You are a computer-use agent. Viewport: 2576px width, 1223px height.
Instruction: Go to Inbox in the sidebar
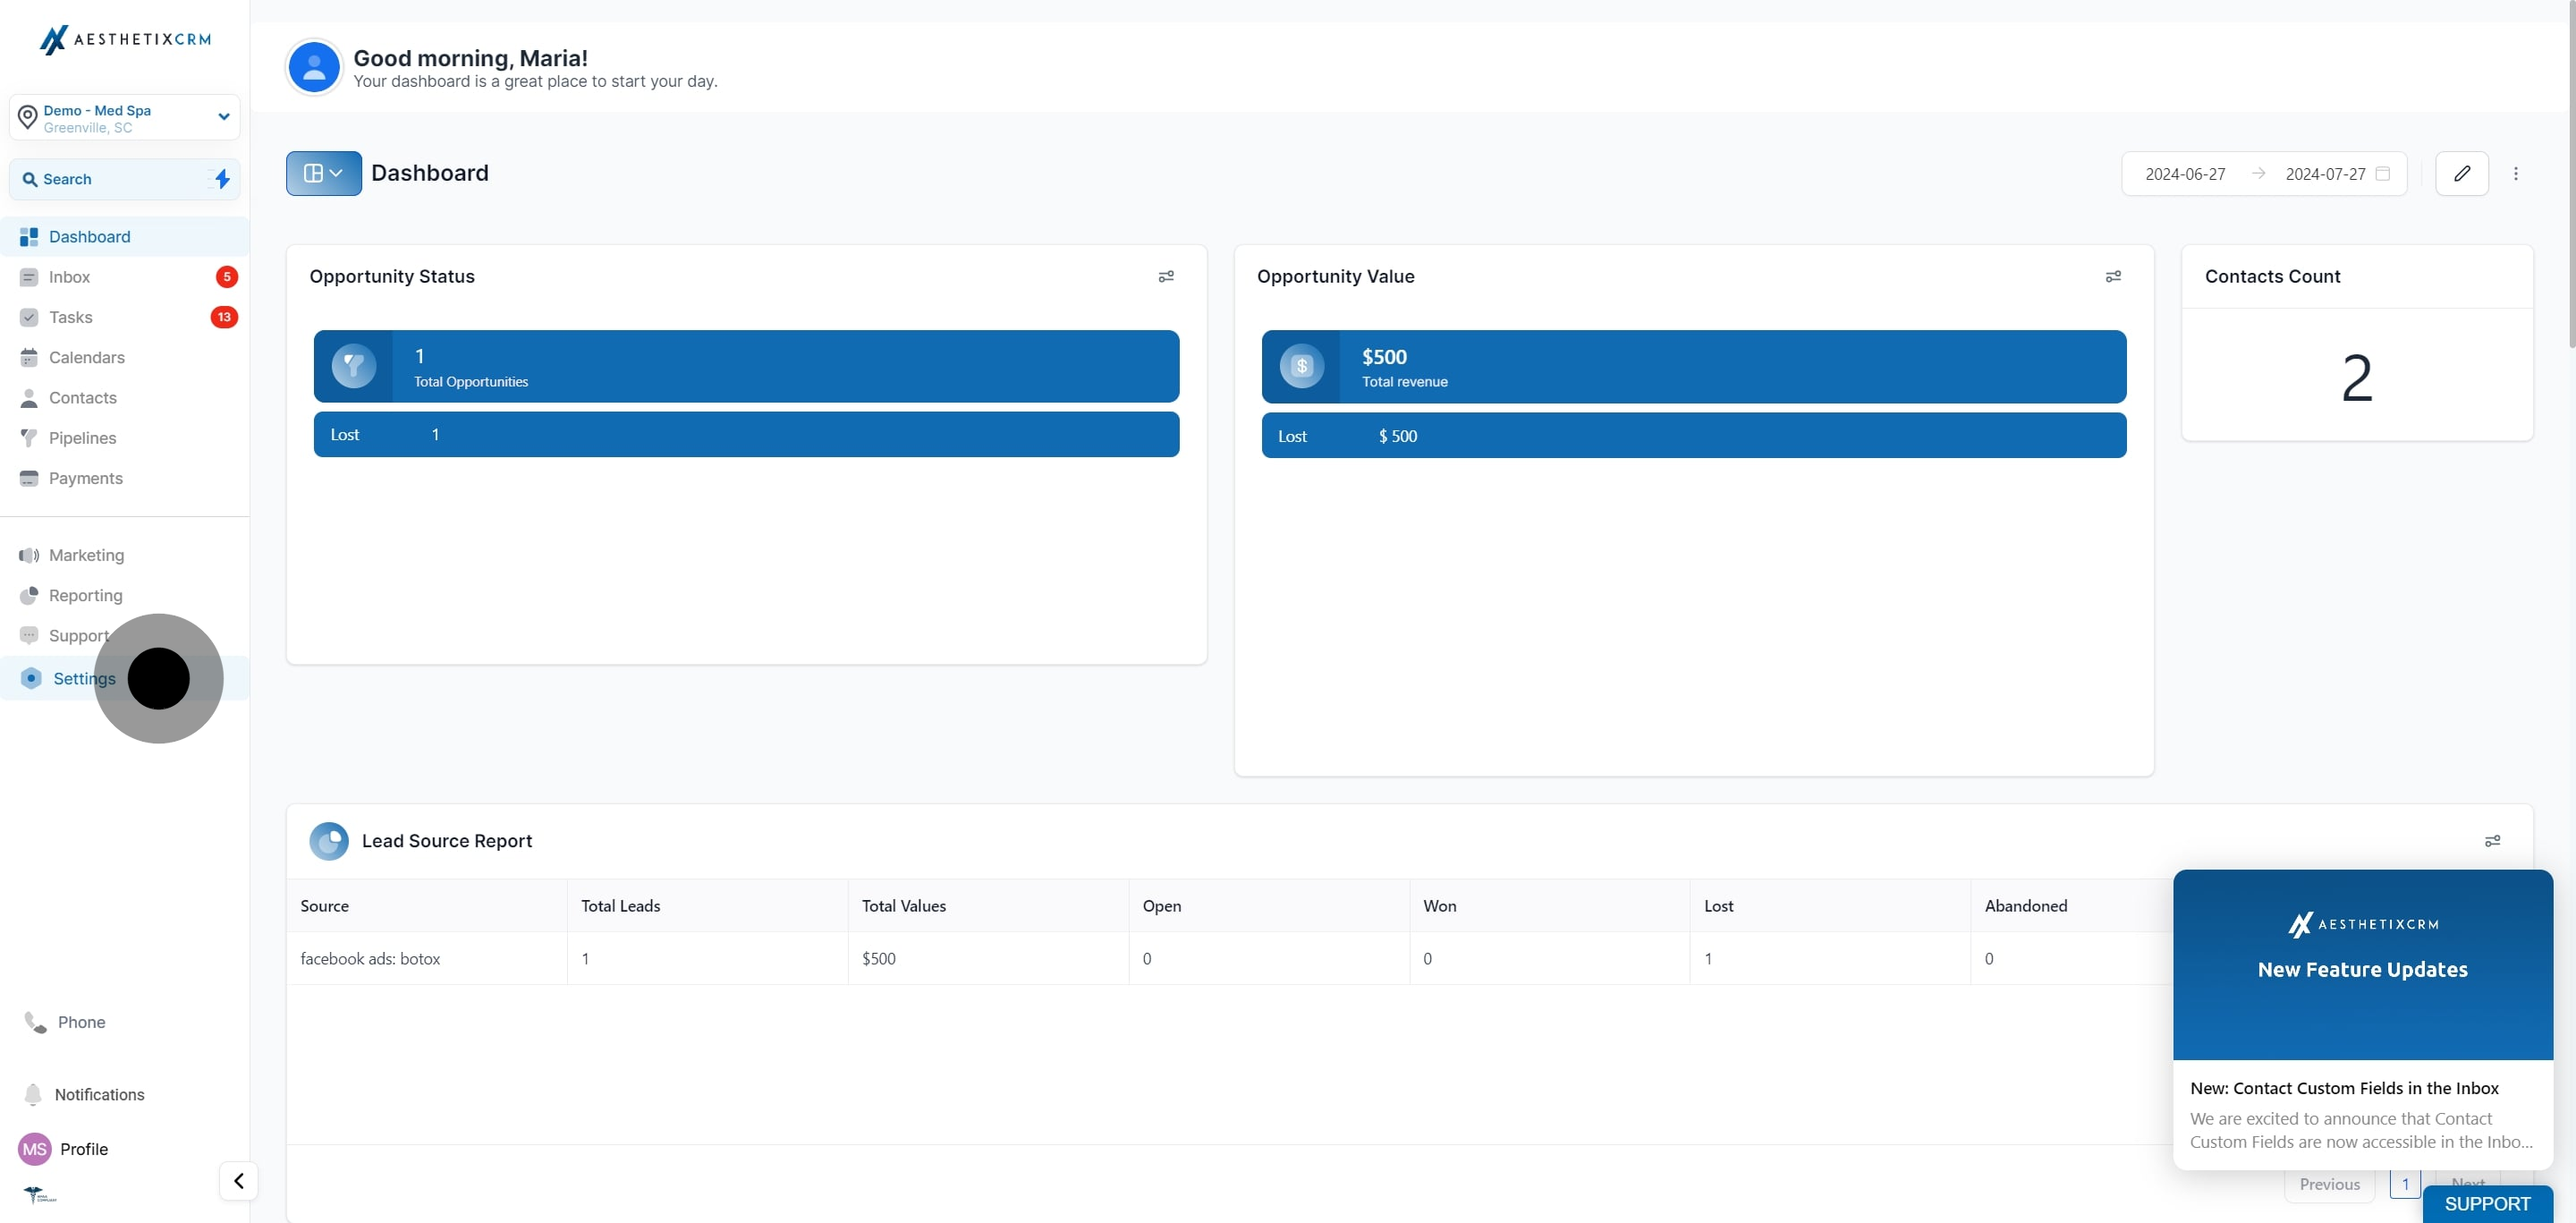click(69, 277)
